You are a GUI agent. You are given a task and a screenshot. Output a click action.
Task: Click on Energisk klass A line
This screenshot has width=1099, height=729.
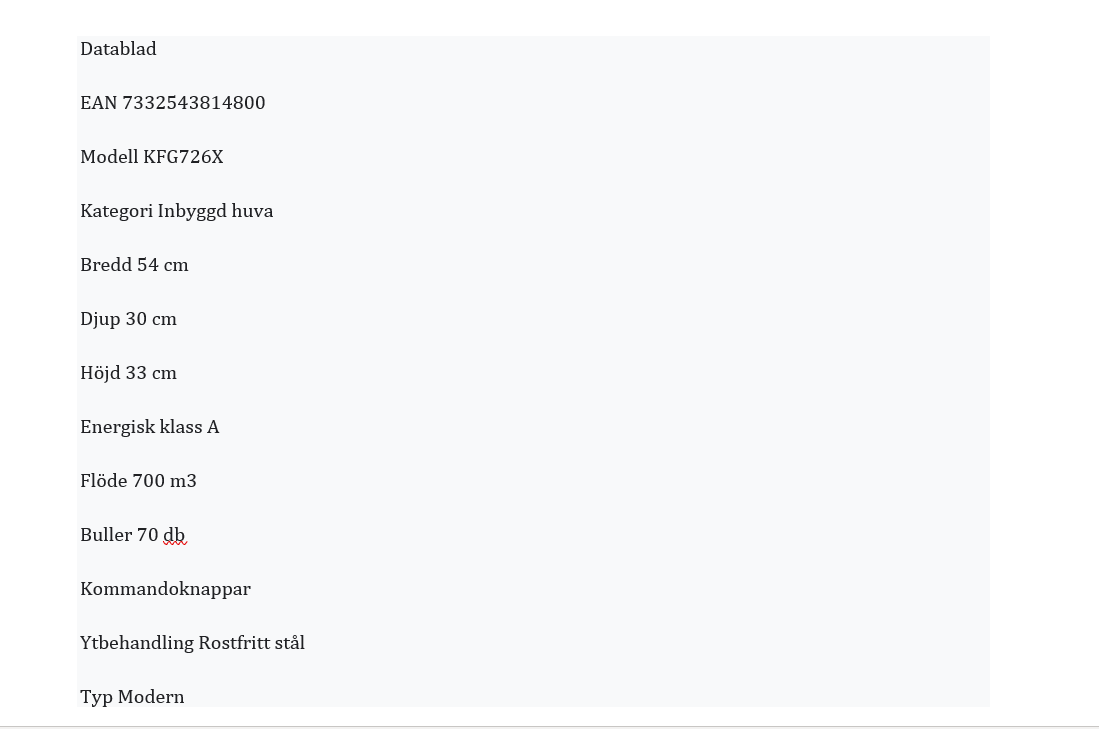(x=150, y=428)
